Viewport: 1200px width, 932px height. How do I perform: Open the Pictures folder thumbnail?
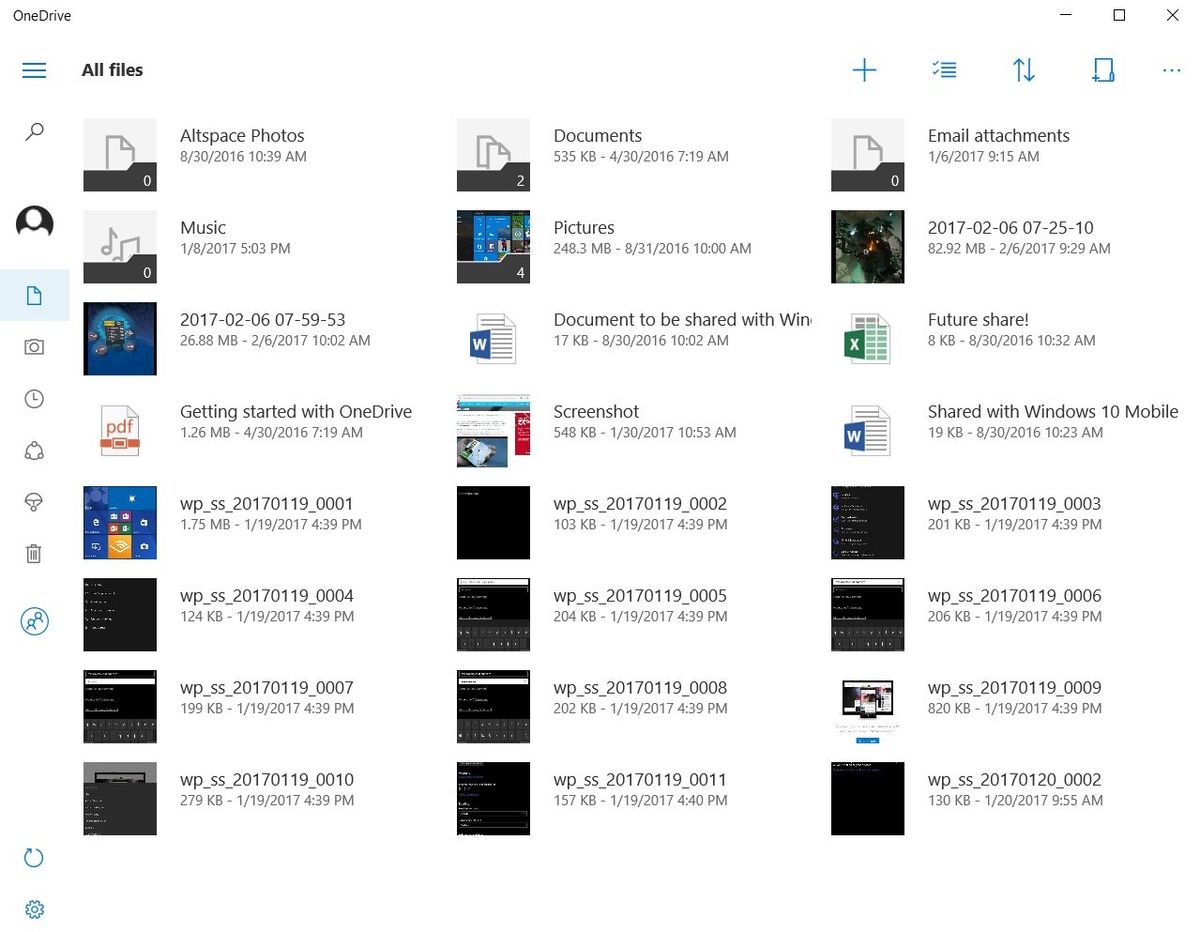493,246
